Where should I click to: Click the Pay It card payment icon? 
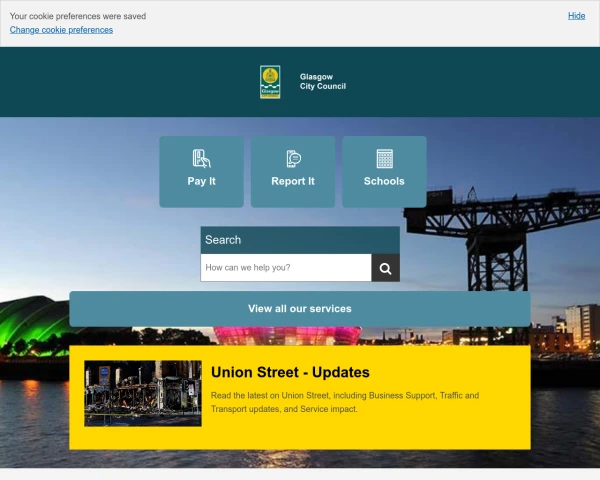coord(201,158)
